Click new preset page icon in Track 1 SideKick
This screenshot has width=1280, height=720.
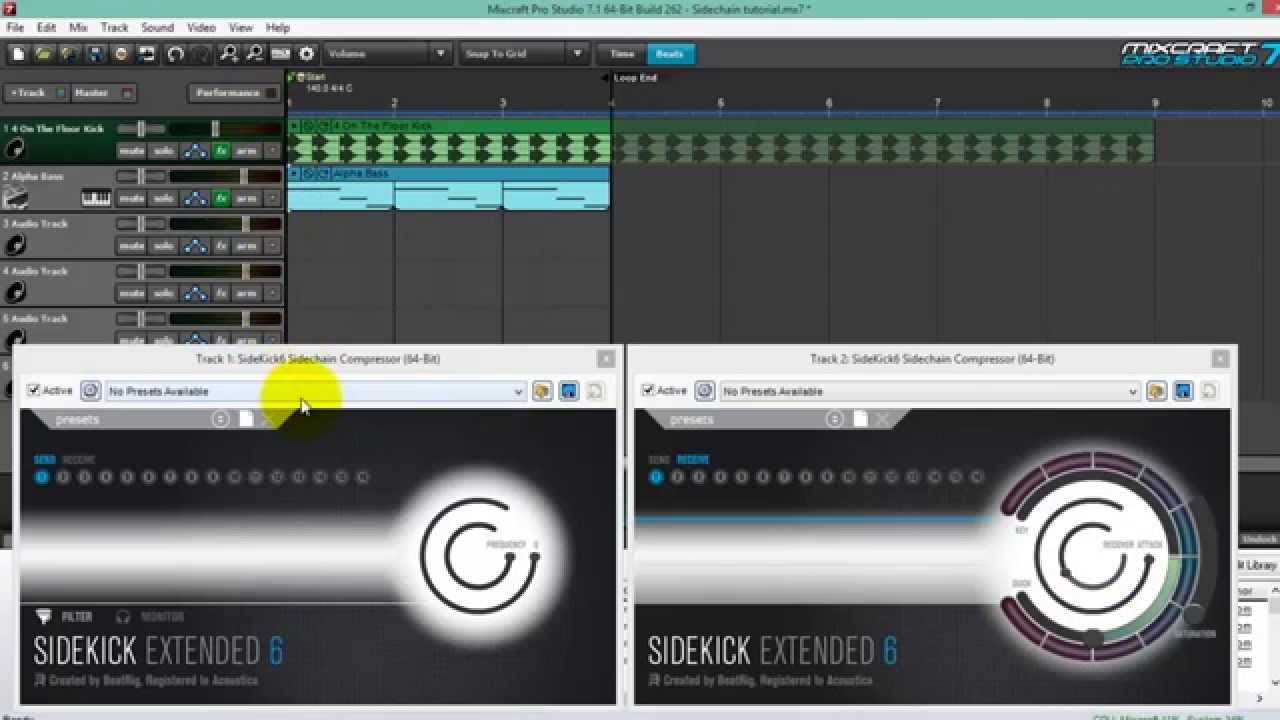pyautogui.click(x=246, y=419)
